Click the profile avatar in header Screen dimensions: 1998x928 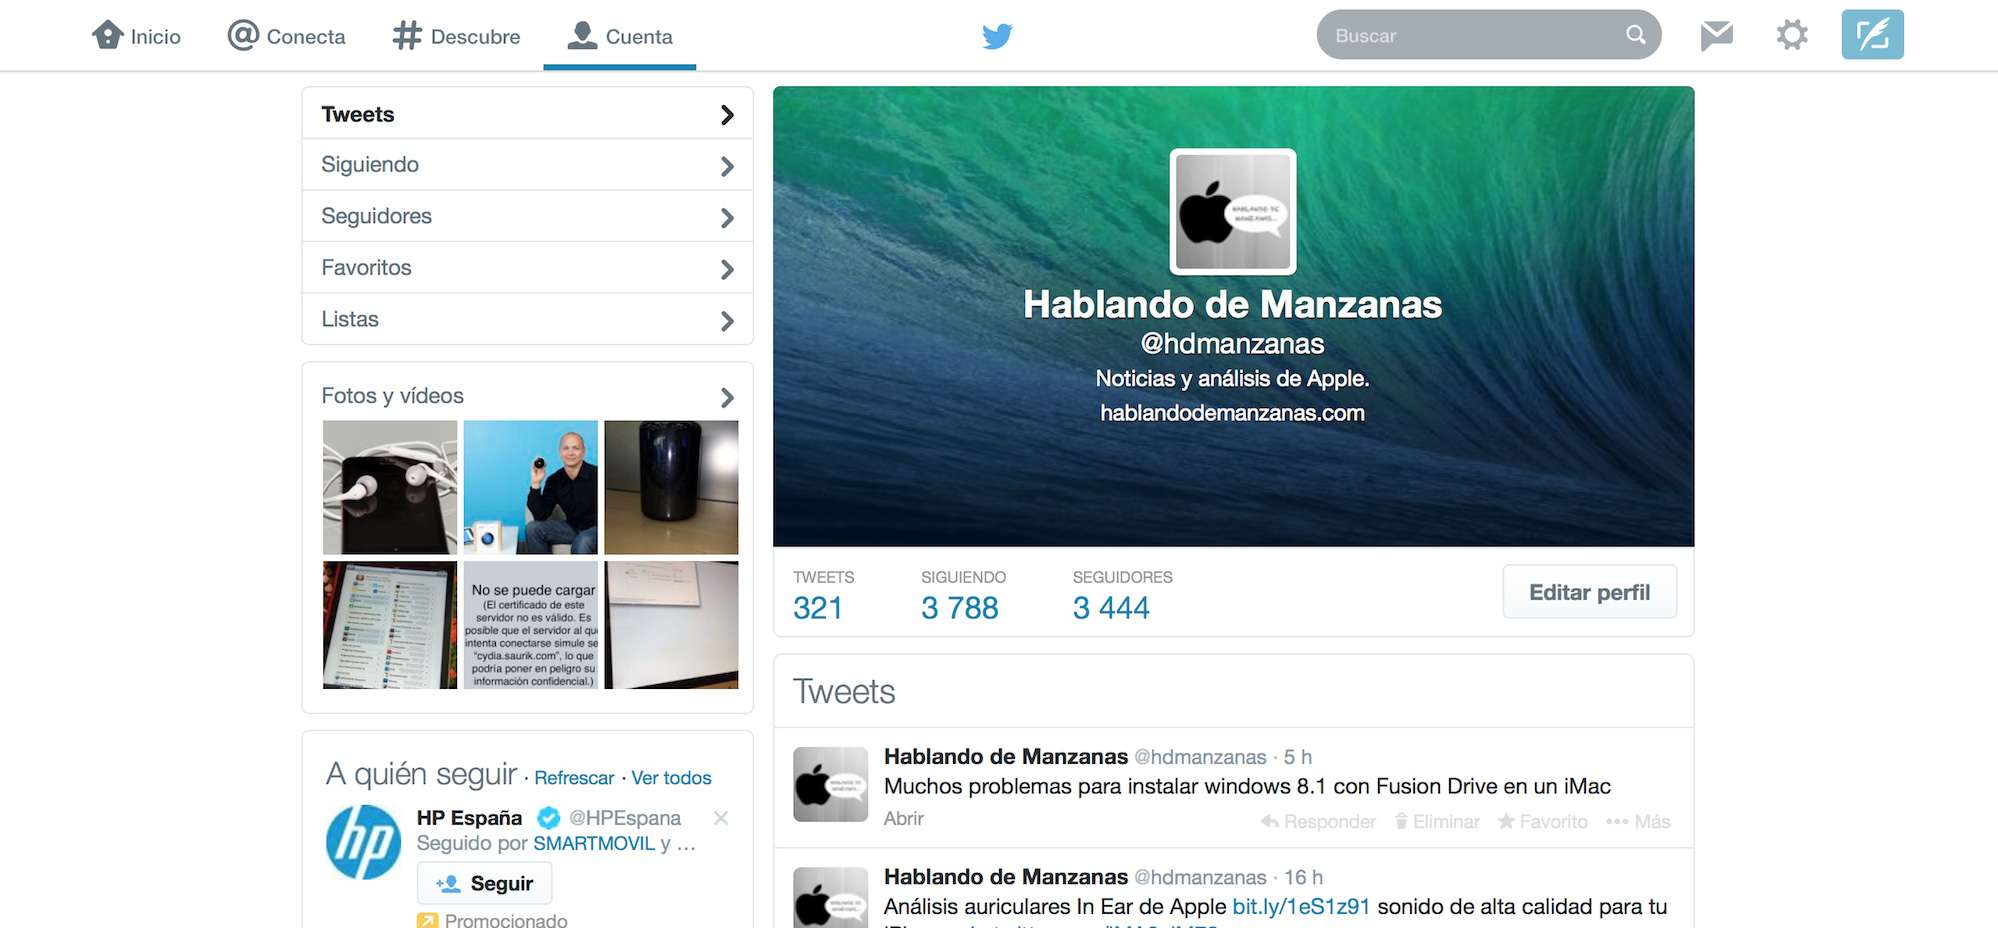pos(1233,212)
